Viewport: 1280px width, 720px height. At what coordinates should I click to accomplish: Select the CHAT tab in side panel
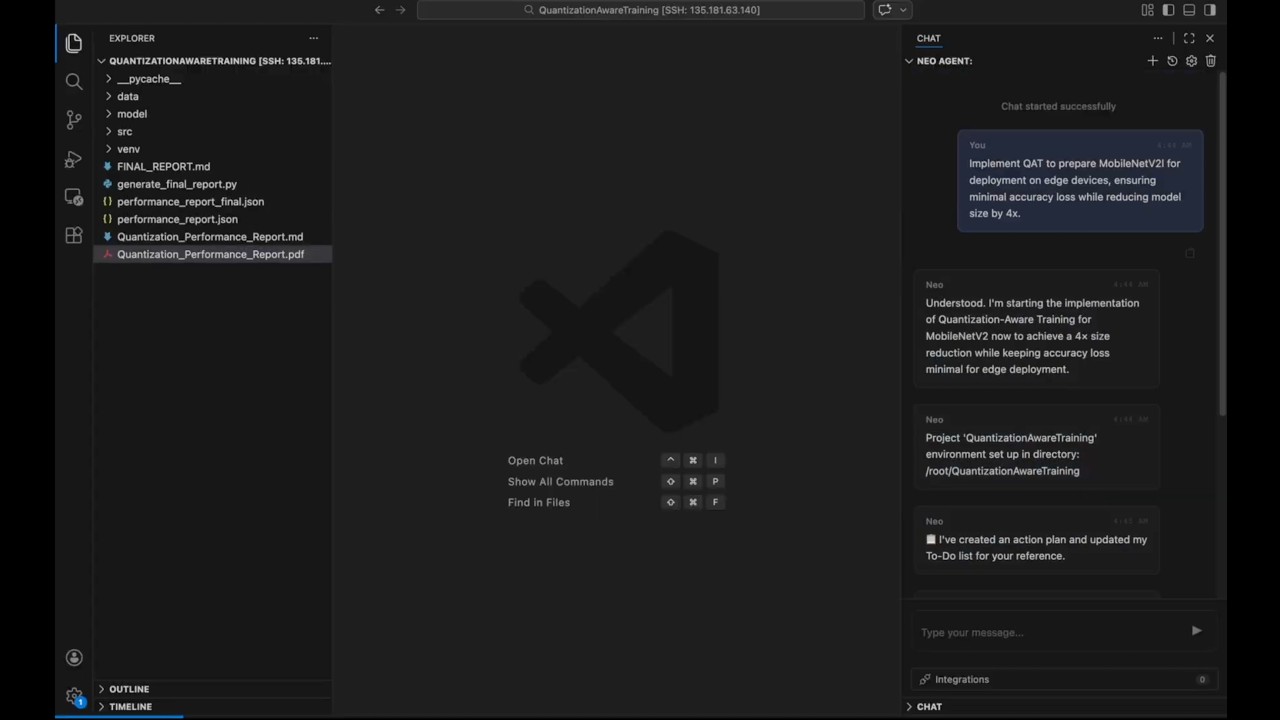pos(928,38)
